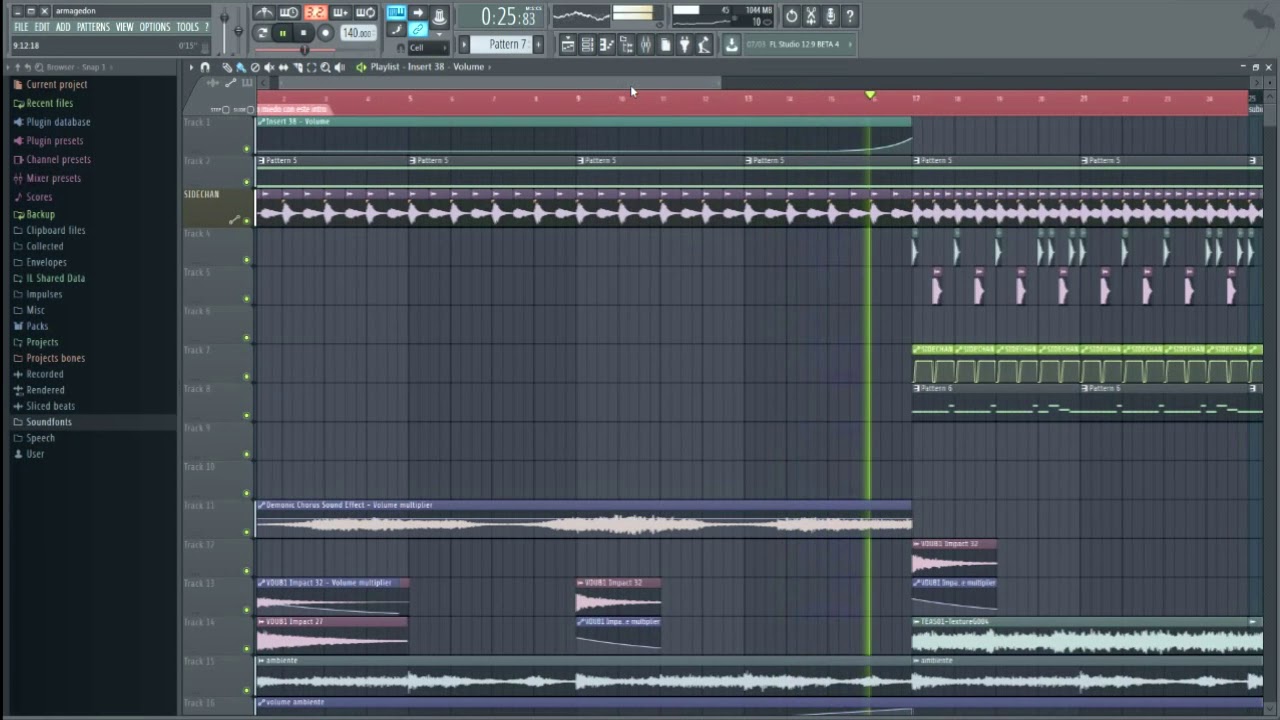The image size is (1280, 720).
Task: Click the record button
Action: (325, 33)
